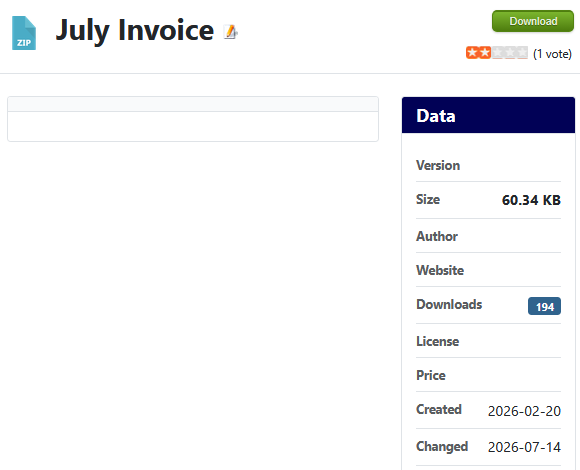Rate with the fourth star

[510, 53]
